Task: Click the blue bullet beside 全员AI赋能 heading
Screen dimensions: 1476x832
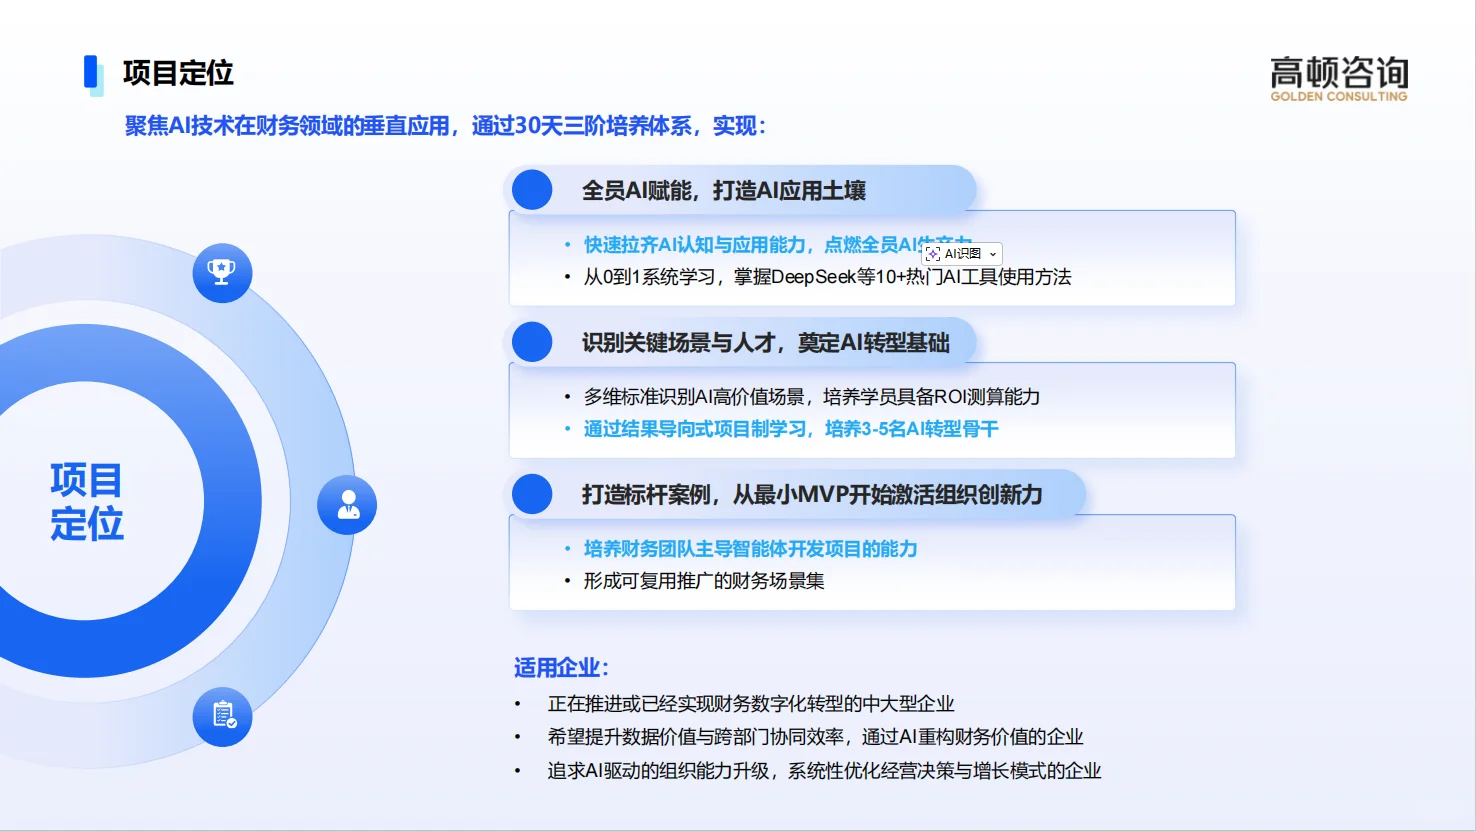Action: pos(532,189)
